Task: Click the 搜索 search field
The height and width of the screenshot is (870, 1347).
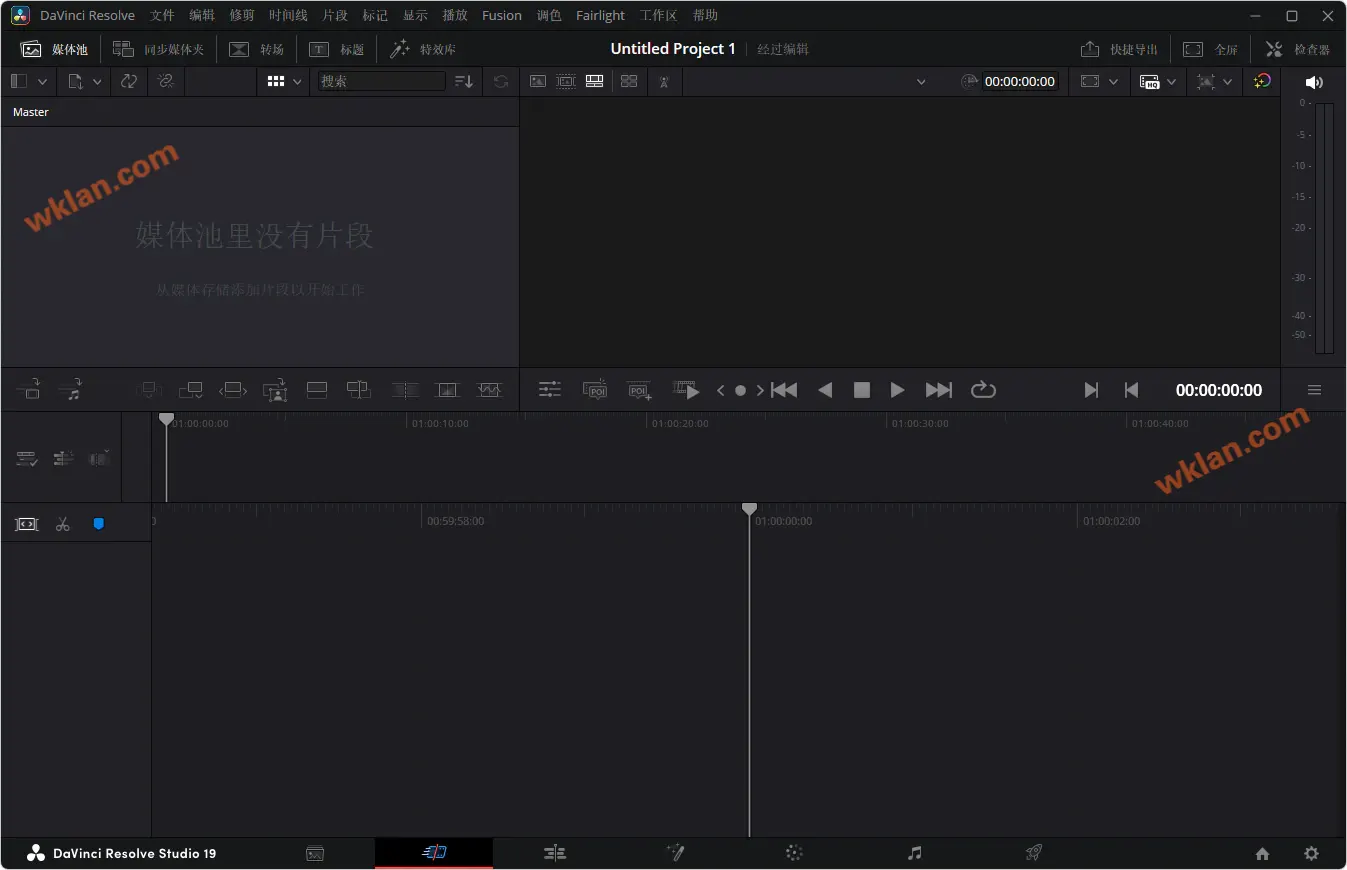Action: 381,81
